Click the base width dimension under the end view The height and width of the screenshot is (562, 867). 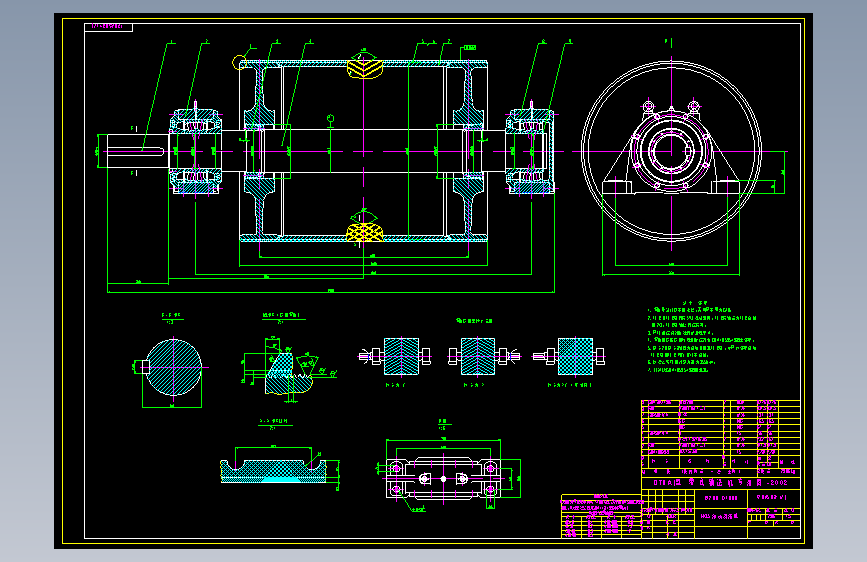click(671, 273)
